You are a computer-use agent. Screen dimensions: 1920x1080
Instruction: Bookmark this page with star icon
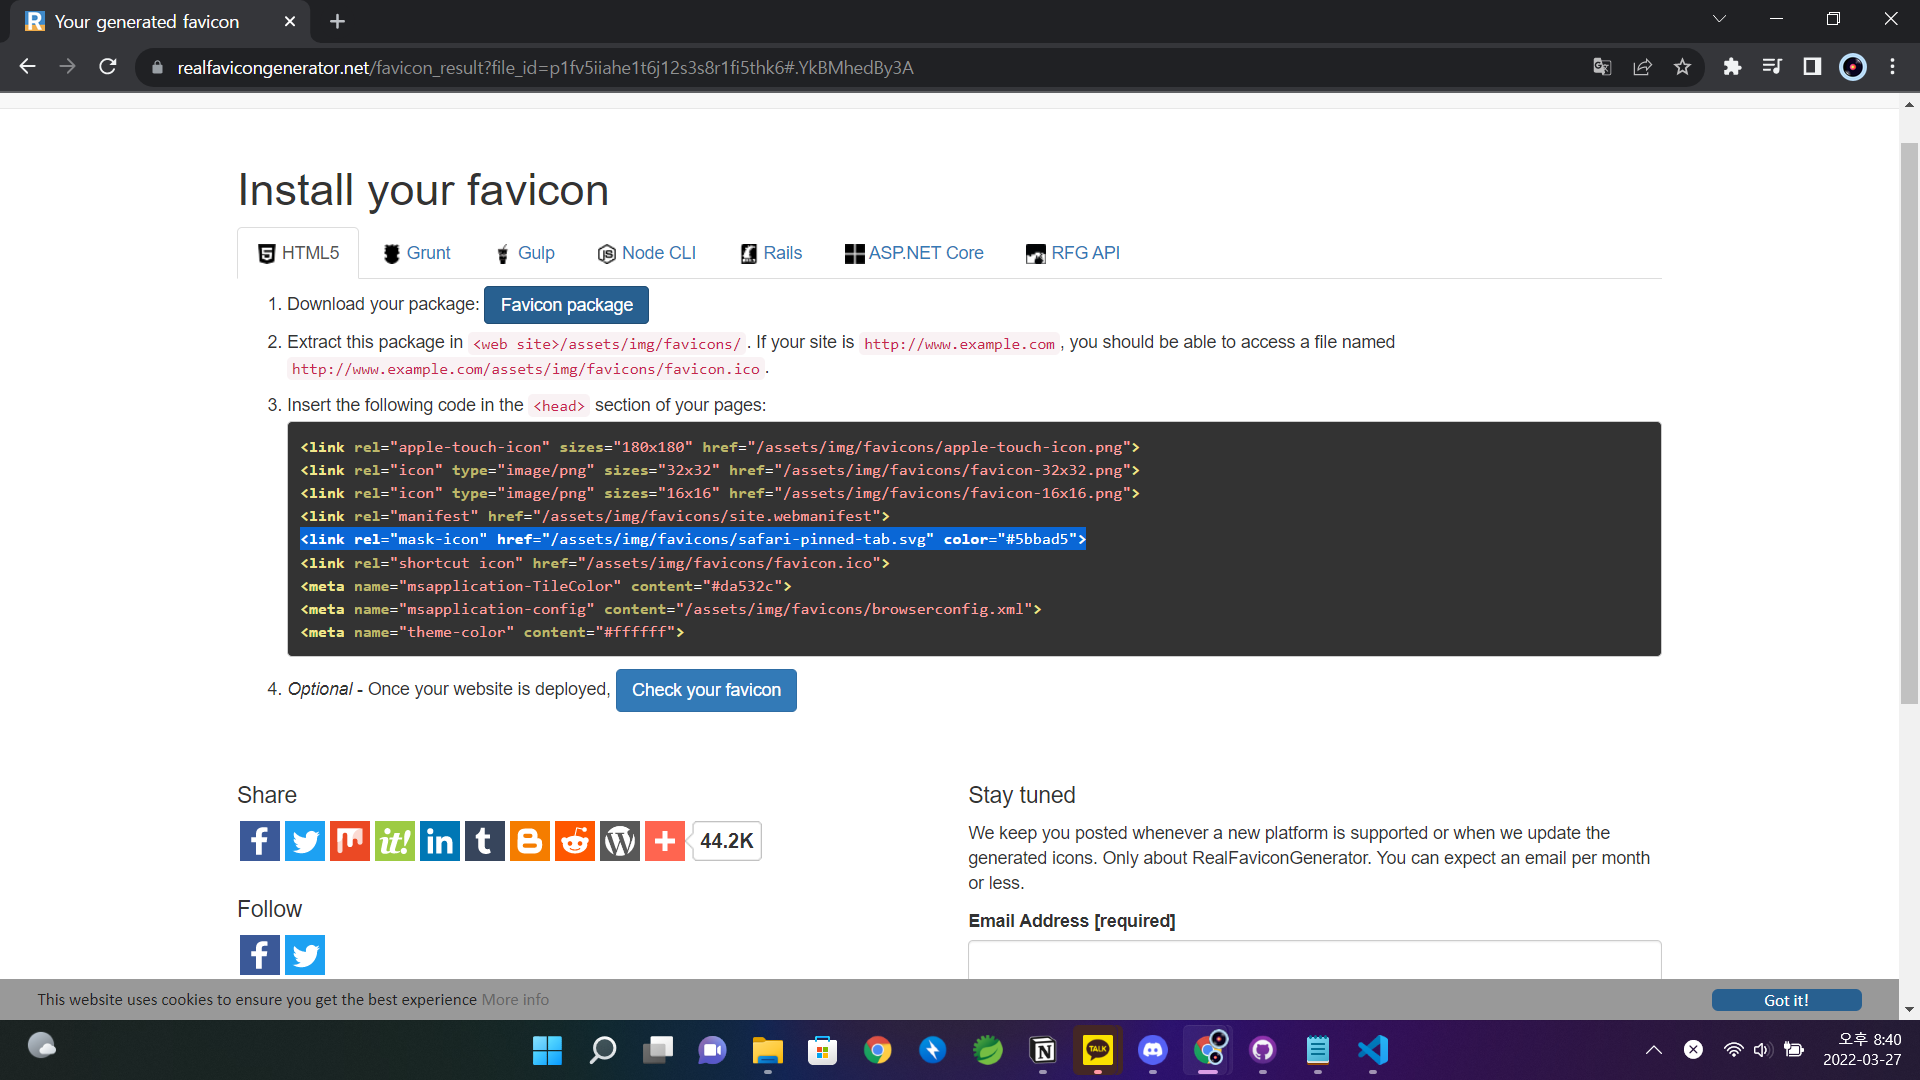[1682, 67]
